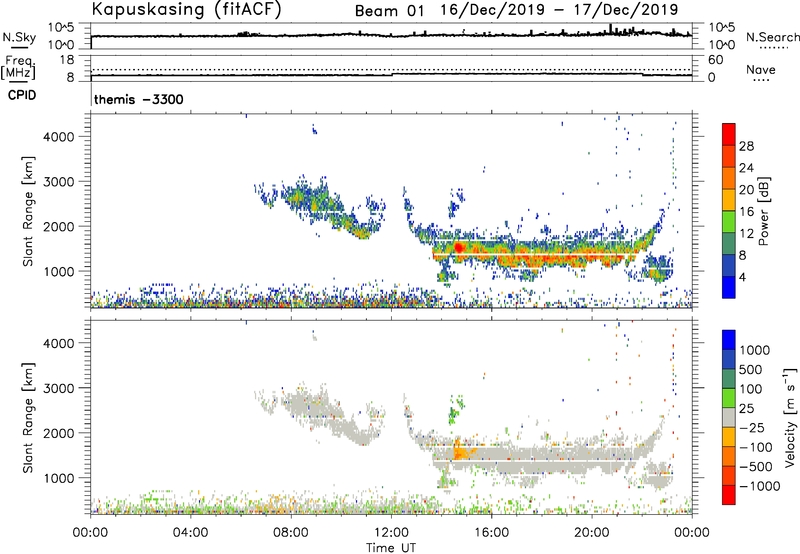Click the '1000' tick on the Velocity scale

[x=755, y=350]
